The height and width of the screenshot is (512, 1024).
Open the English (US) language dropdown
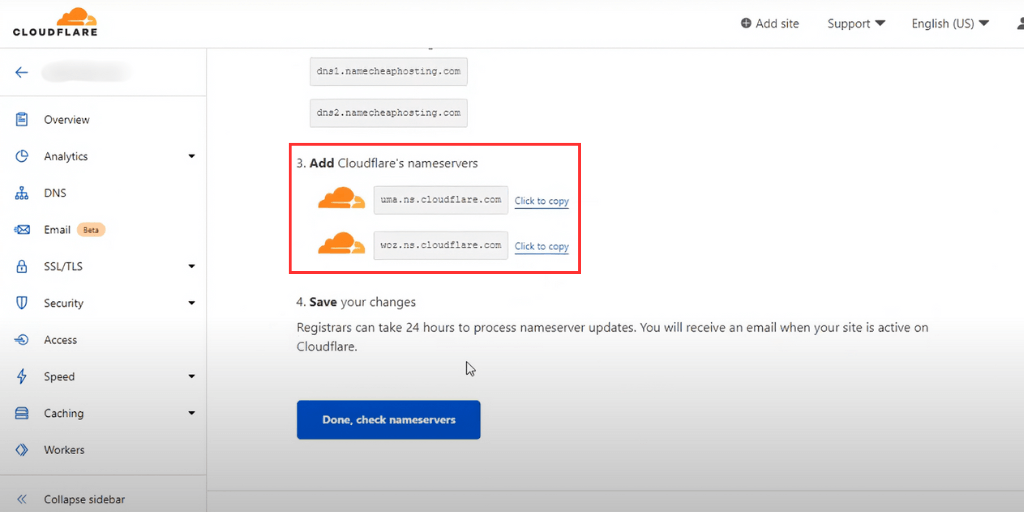(950, 24)
